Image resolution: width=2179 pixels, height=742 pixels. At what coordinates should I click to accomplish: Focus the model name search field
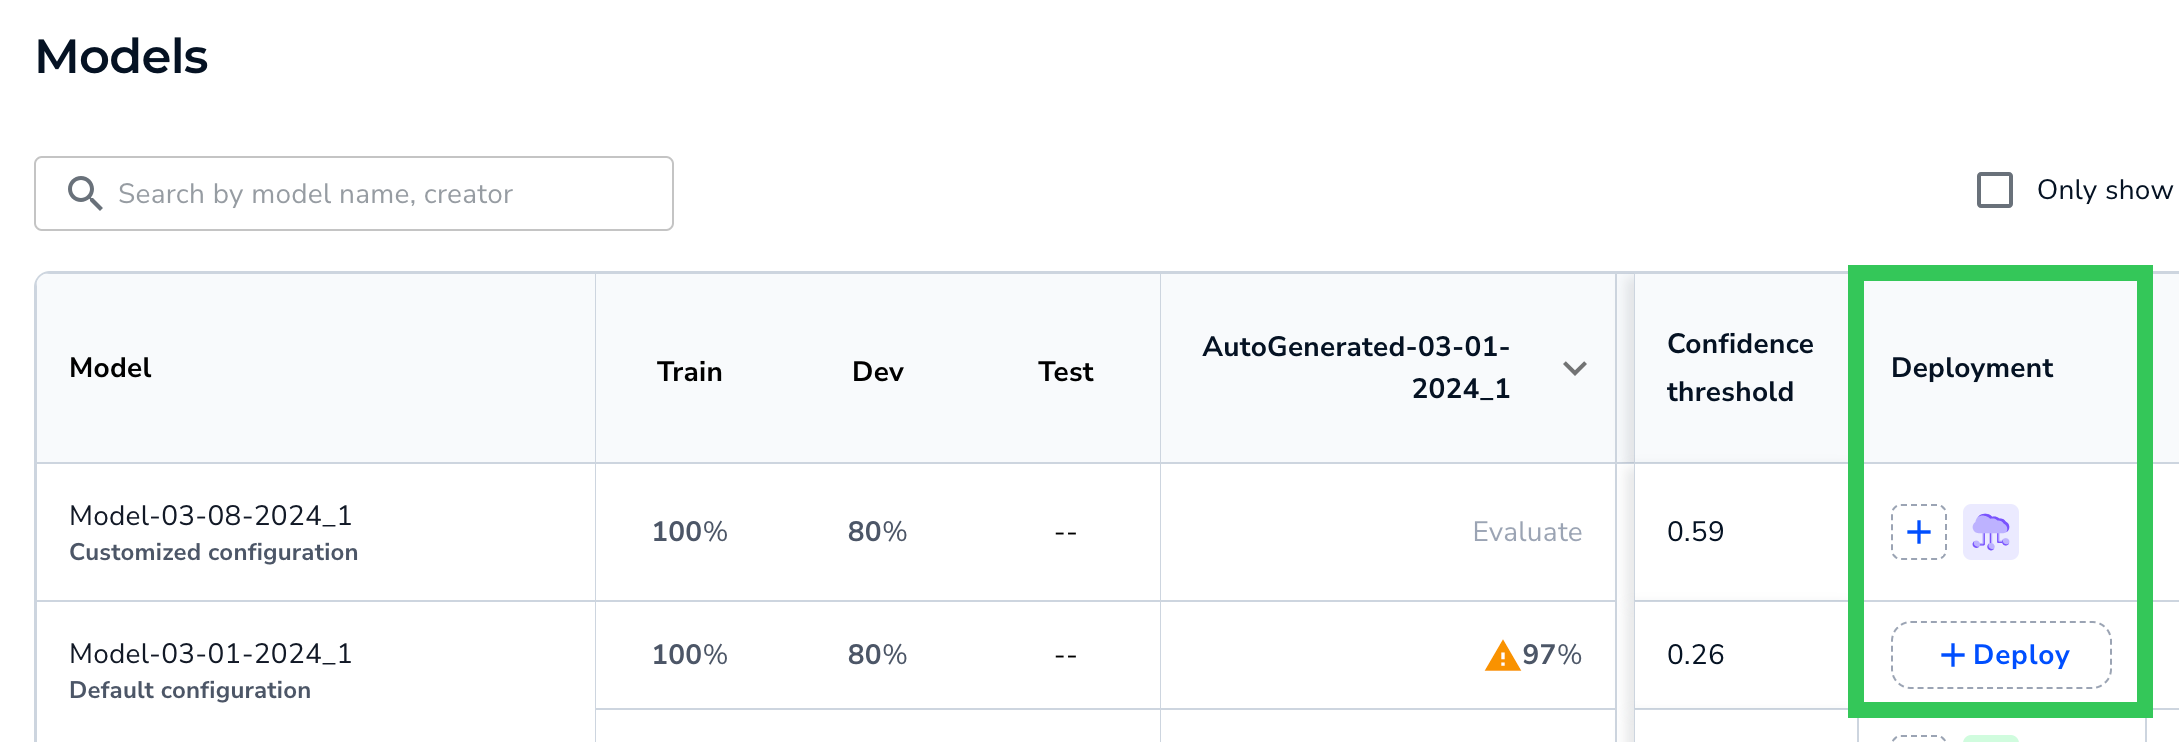(x=380, y=193)
